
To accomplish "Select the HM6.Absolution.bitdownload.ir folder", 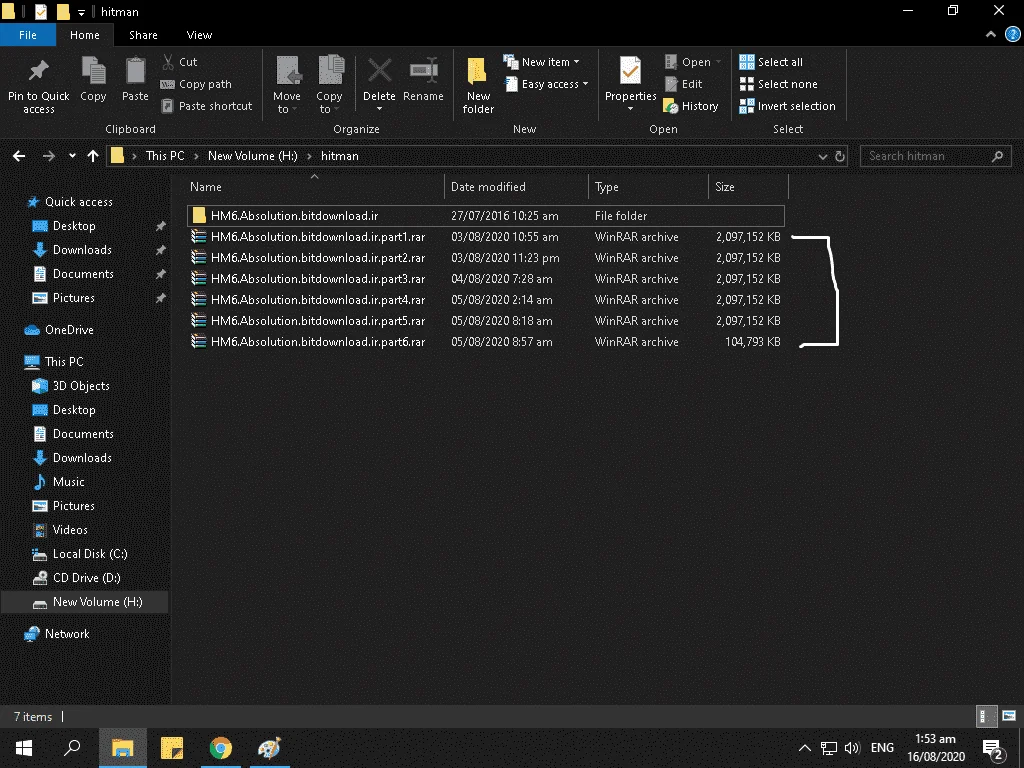I will point(485,216).
